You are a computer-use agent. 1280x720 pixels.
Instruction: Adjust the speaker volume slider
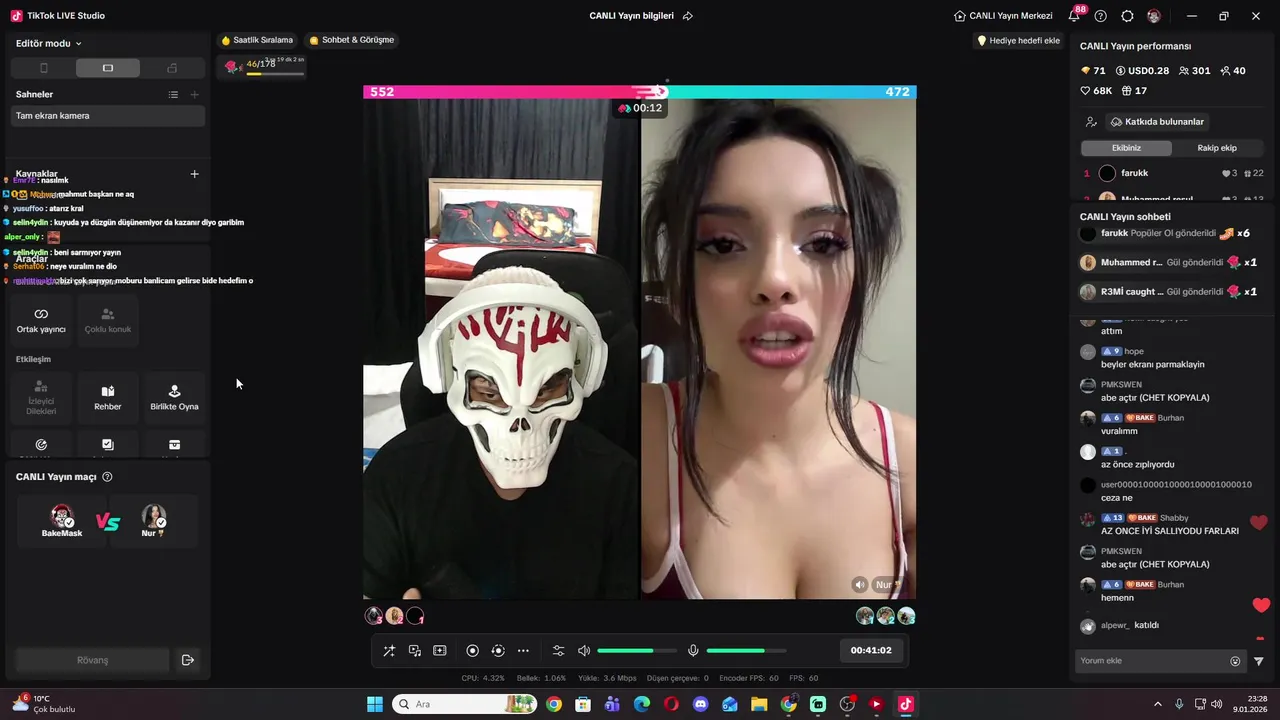pyautogui.click(x=637, y=651)
